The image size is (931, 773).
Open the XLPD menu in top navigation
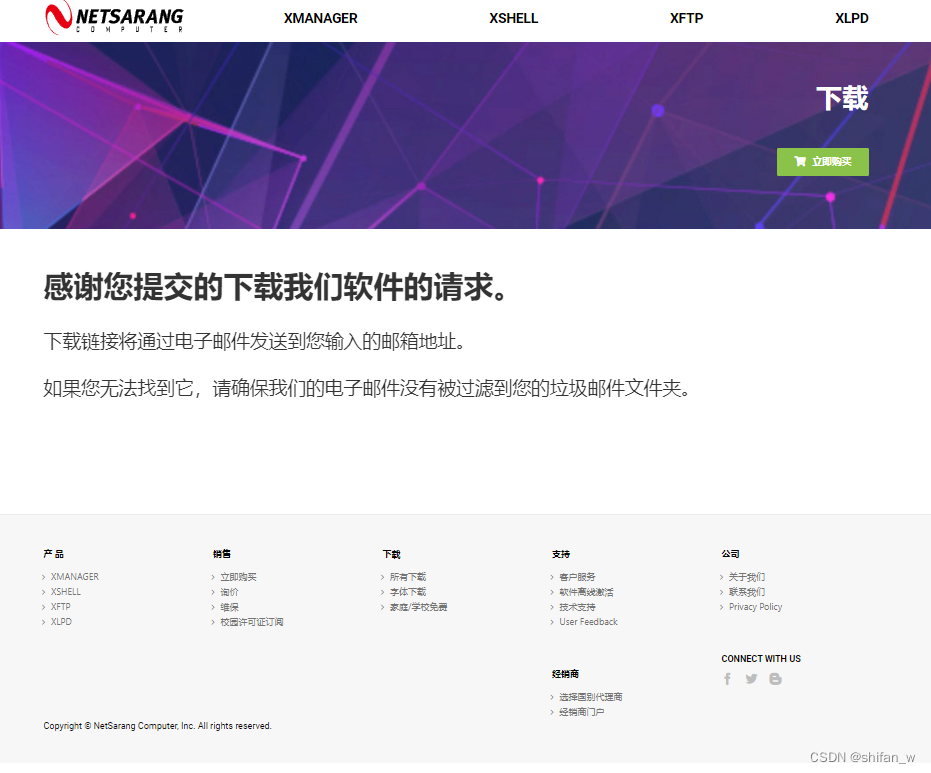point(851,18)
